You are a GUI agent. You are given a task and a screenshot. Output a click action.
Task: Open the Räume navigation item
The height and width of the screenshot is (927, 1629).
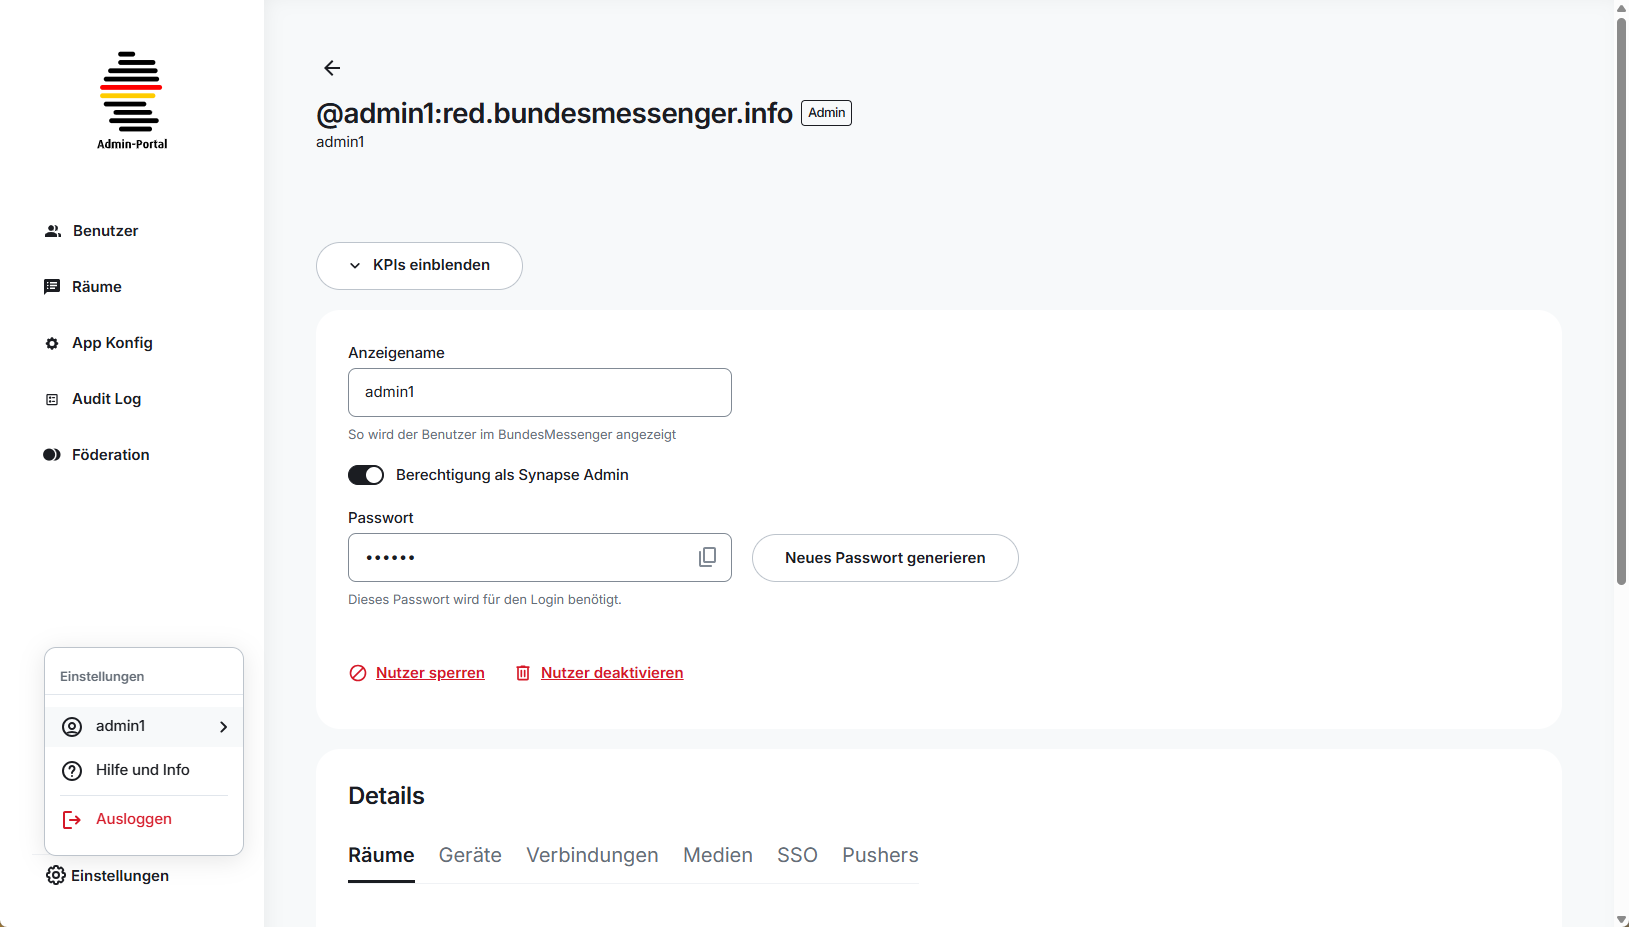click(83, 287)
